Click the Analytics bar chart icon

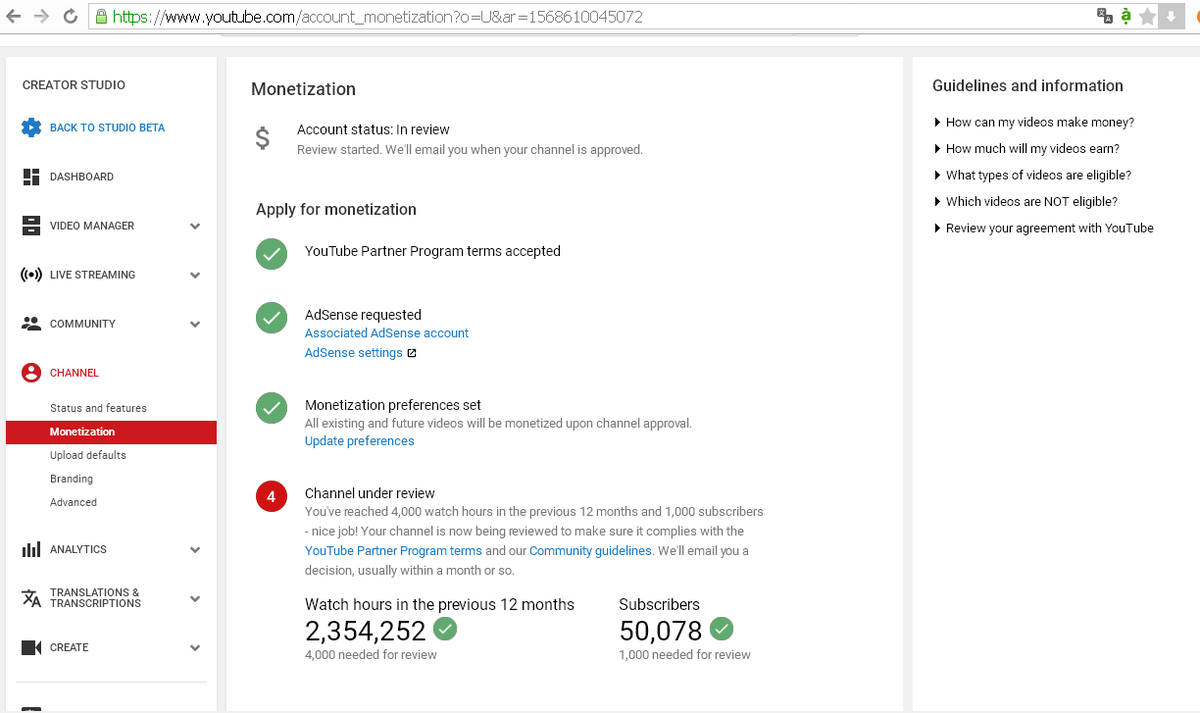[31, 550]
